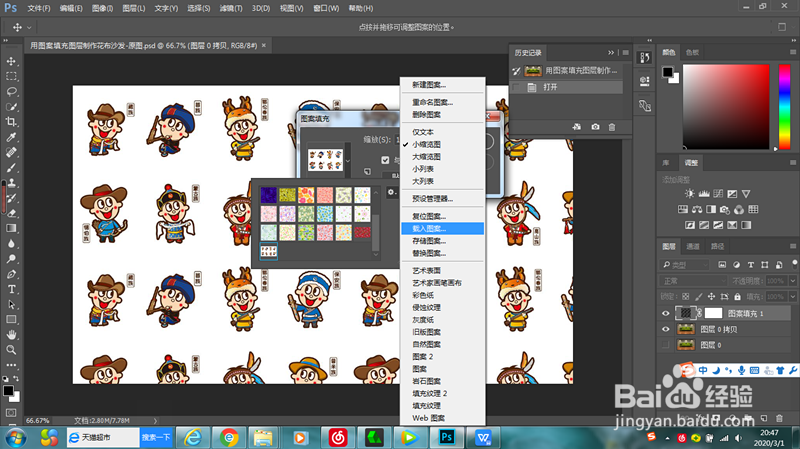Open Adjustments panel flyout menu
Screen dimensions: 800x449
(792, 163)
